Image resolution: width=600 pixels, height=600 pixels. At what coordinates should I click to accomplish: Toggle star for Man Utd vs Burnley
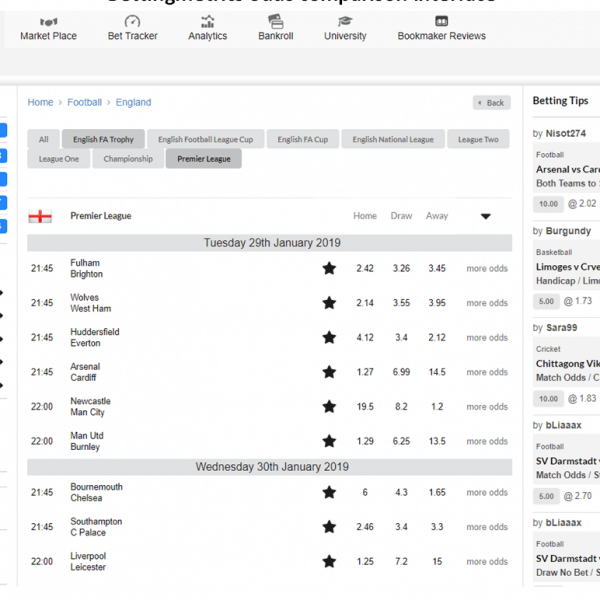click(329, 441)
